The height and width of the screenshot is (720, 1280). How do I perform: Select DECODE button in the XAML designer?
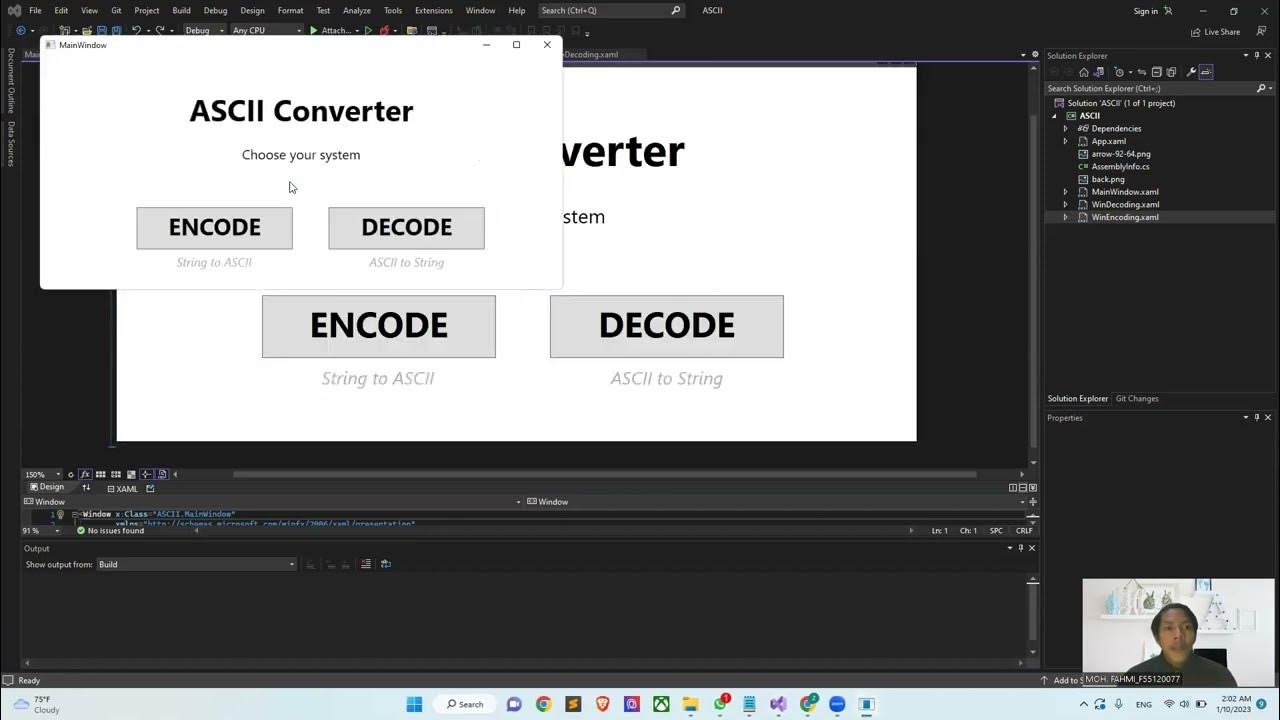pyautogui.click(x=667, y=326)
